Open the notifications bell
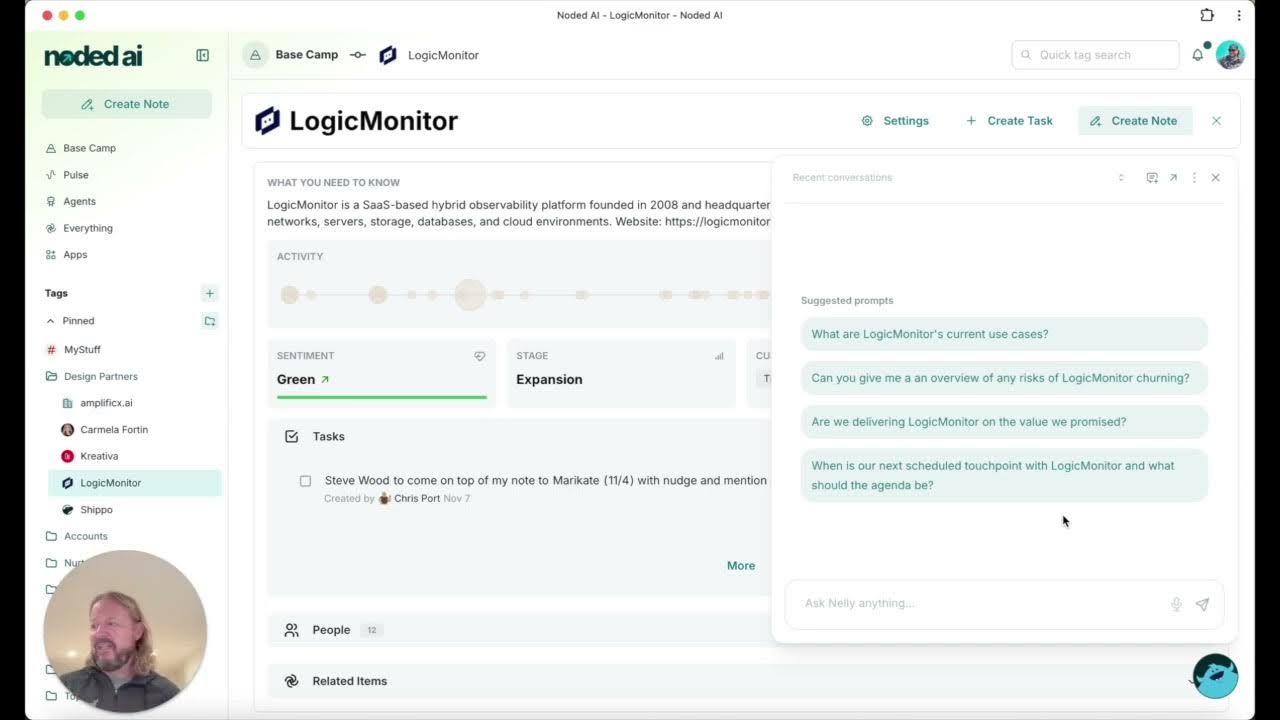The image size is (1280, 720). pyautogui.click(x=1197, y=55)
